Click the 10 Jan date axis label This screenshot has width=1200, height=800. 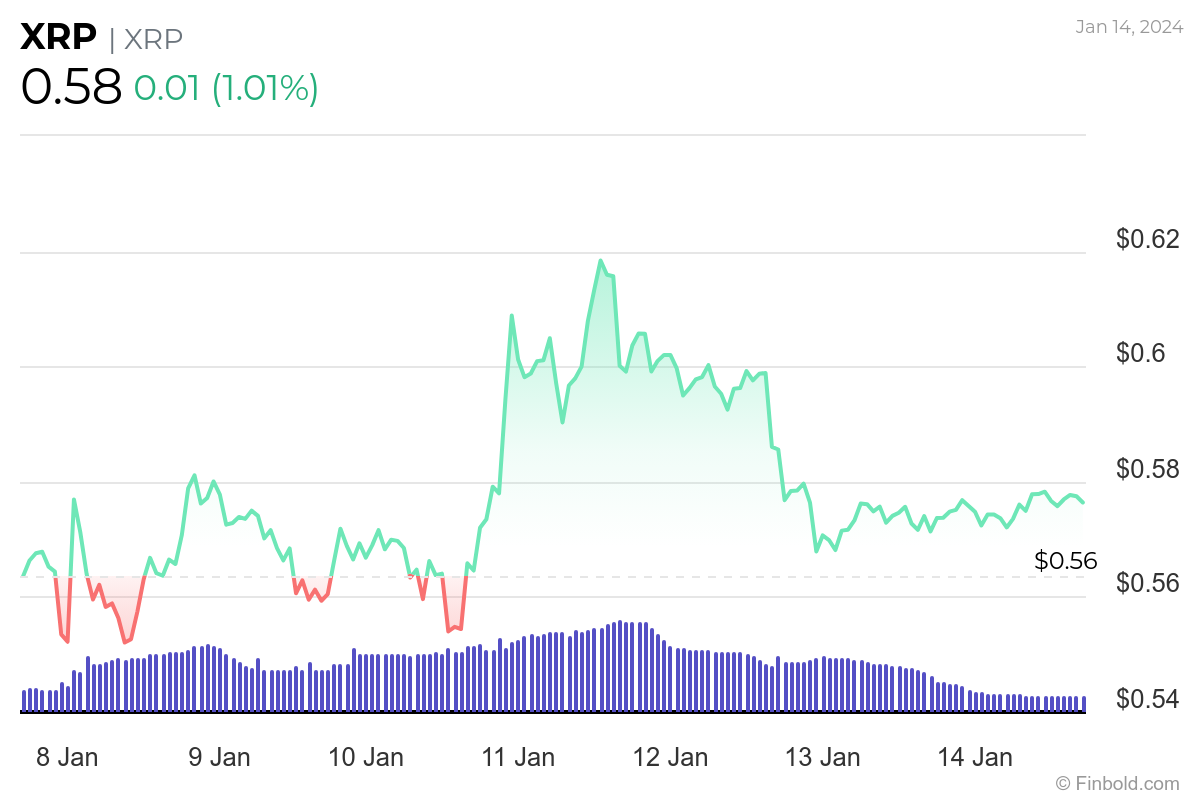click(368, 758)
